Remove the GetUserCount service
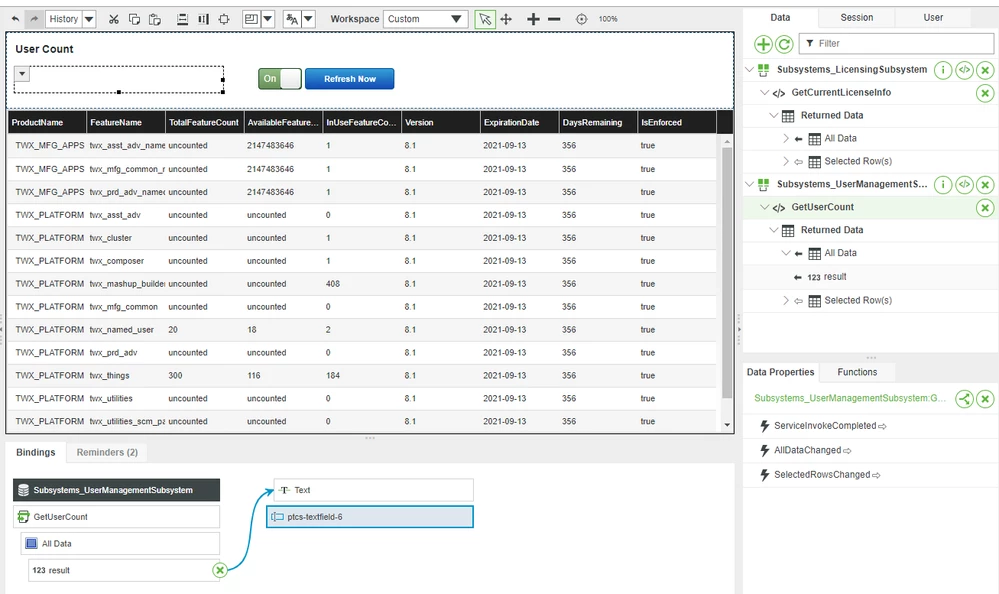The height and width of the screenshot is (594, 999). 985,208
